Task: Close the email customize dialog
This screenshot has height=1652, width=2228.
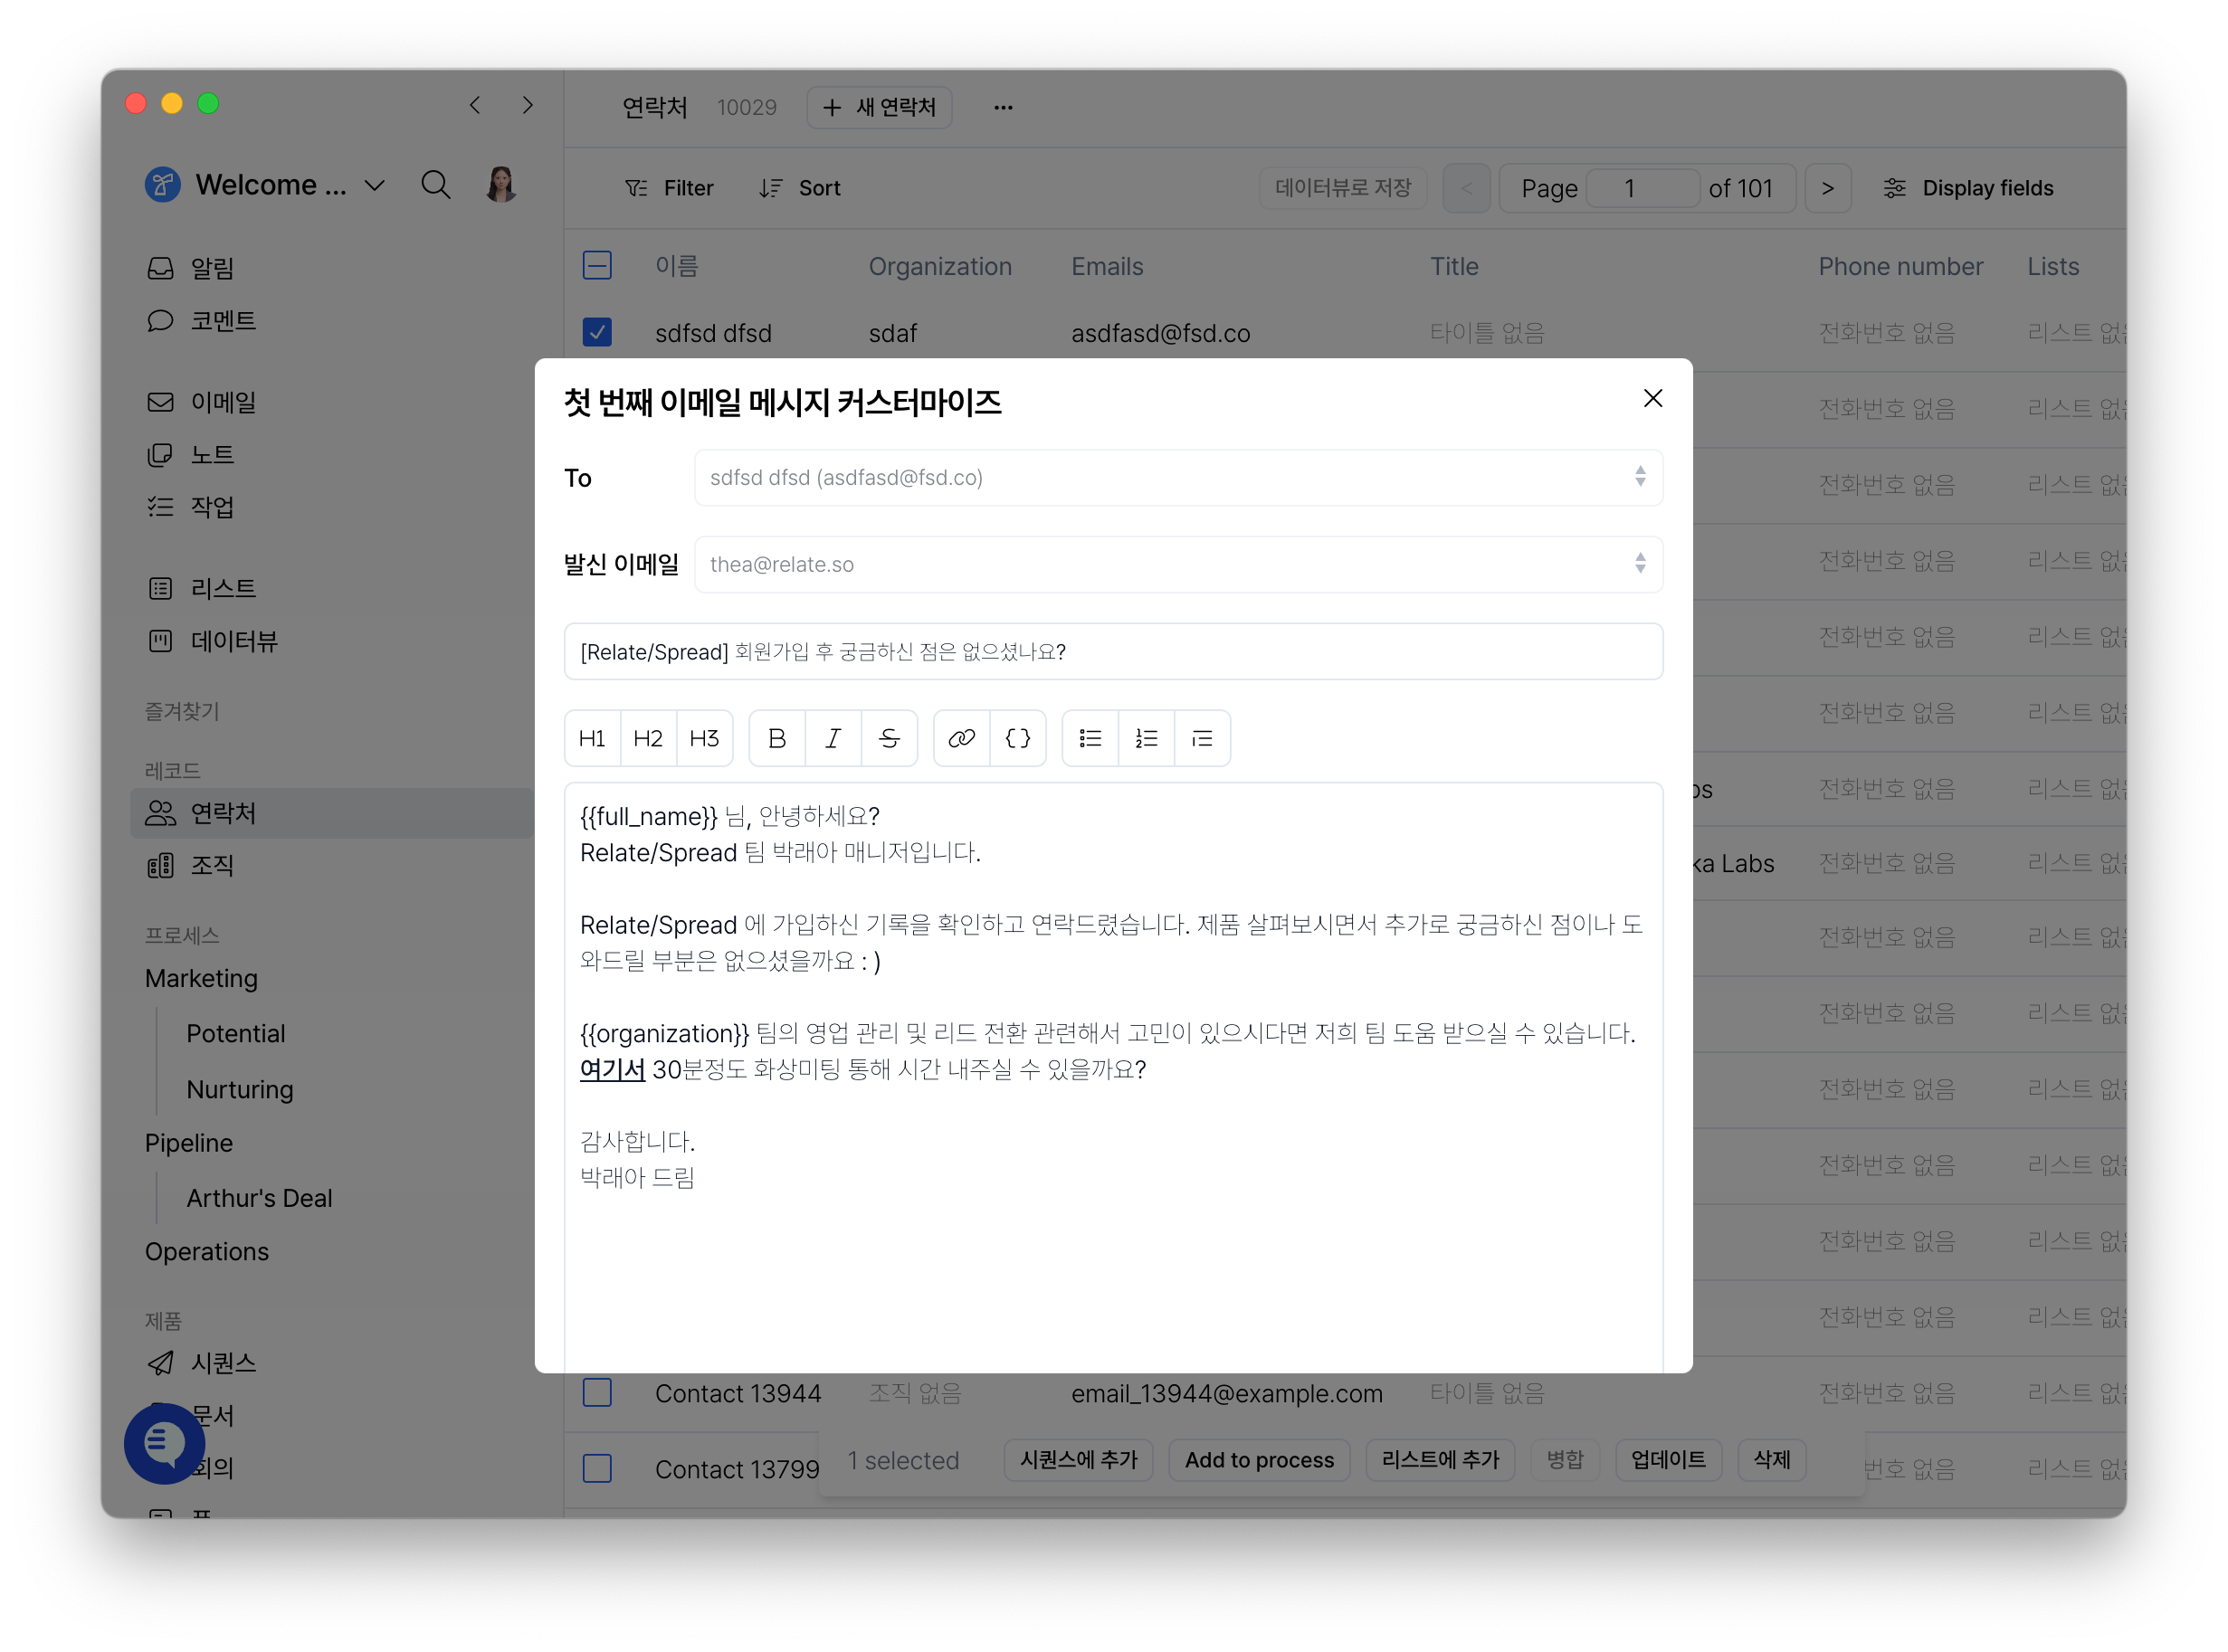Action: [x=1652, y=398]
